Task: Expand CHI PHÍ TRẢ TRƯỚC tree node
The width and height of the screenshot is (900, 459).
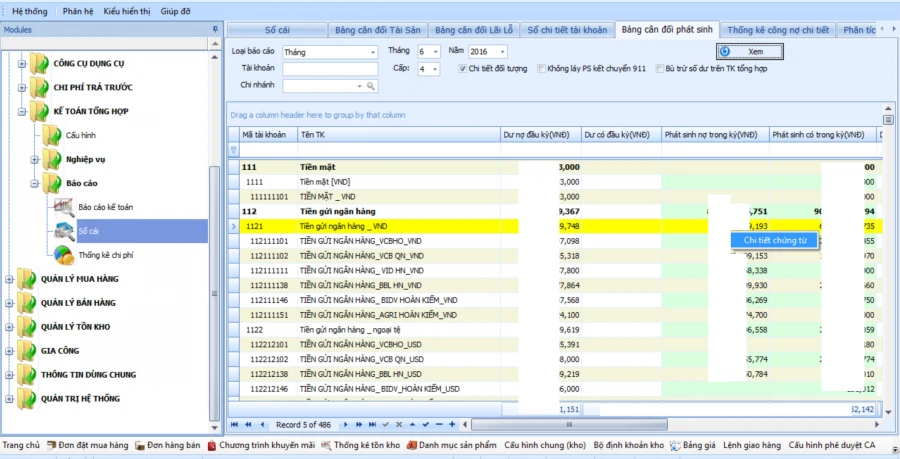Action: coord(22,88)
